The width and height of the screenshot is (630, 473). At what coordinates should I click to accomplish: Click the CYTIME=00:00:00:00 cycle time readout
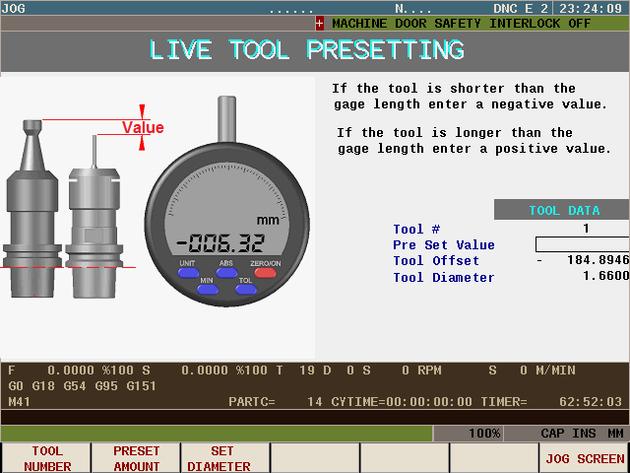[x=401, y=401]
